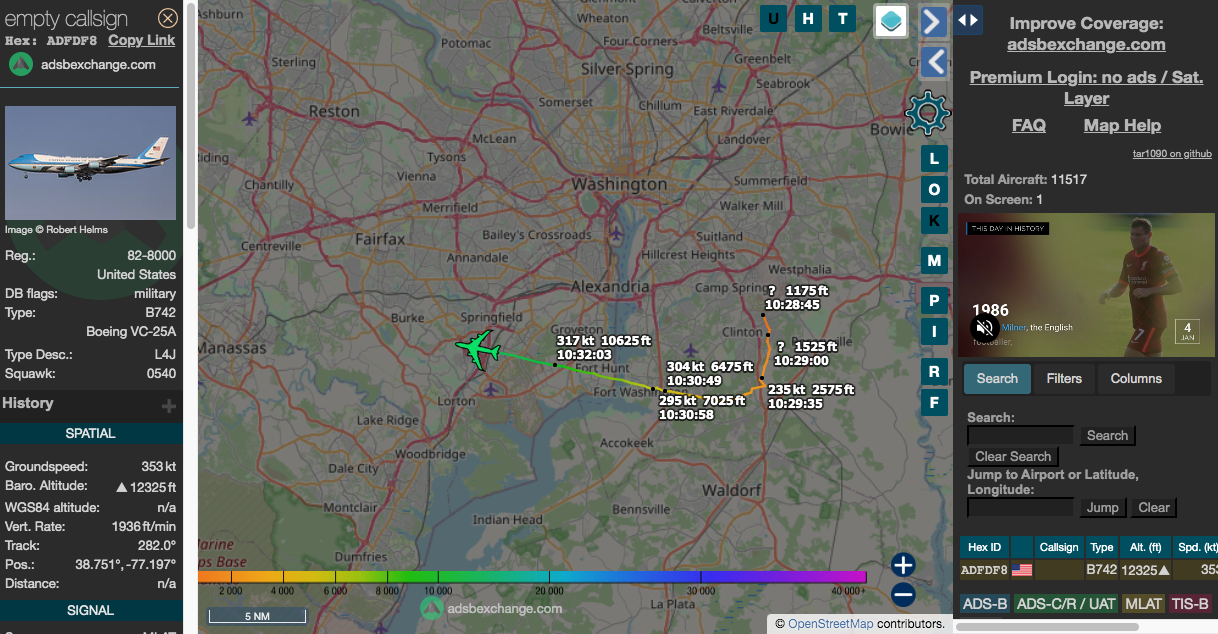The image size is (1218, 634).
Task: Toggle the TIS-B source filter
Action: point(1190,604)
